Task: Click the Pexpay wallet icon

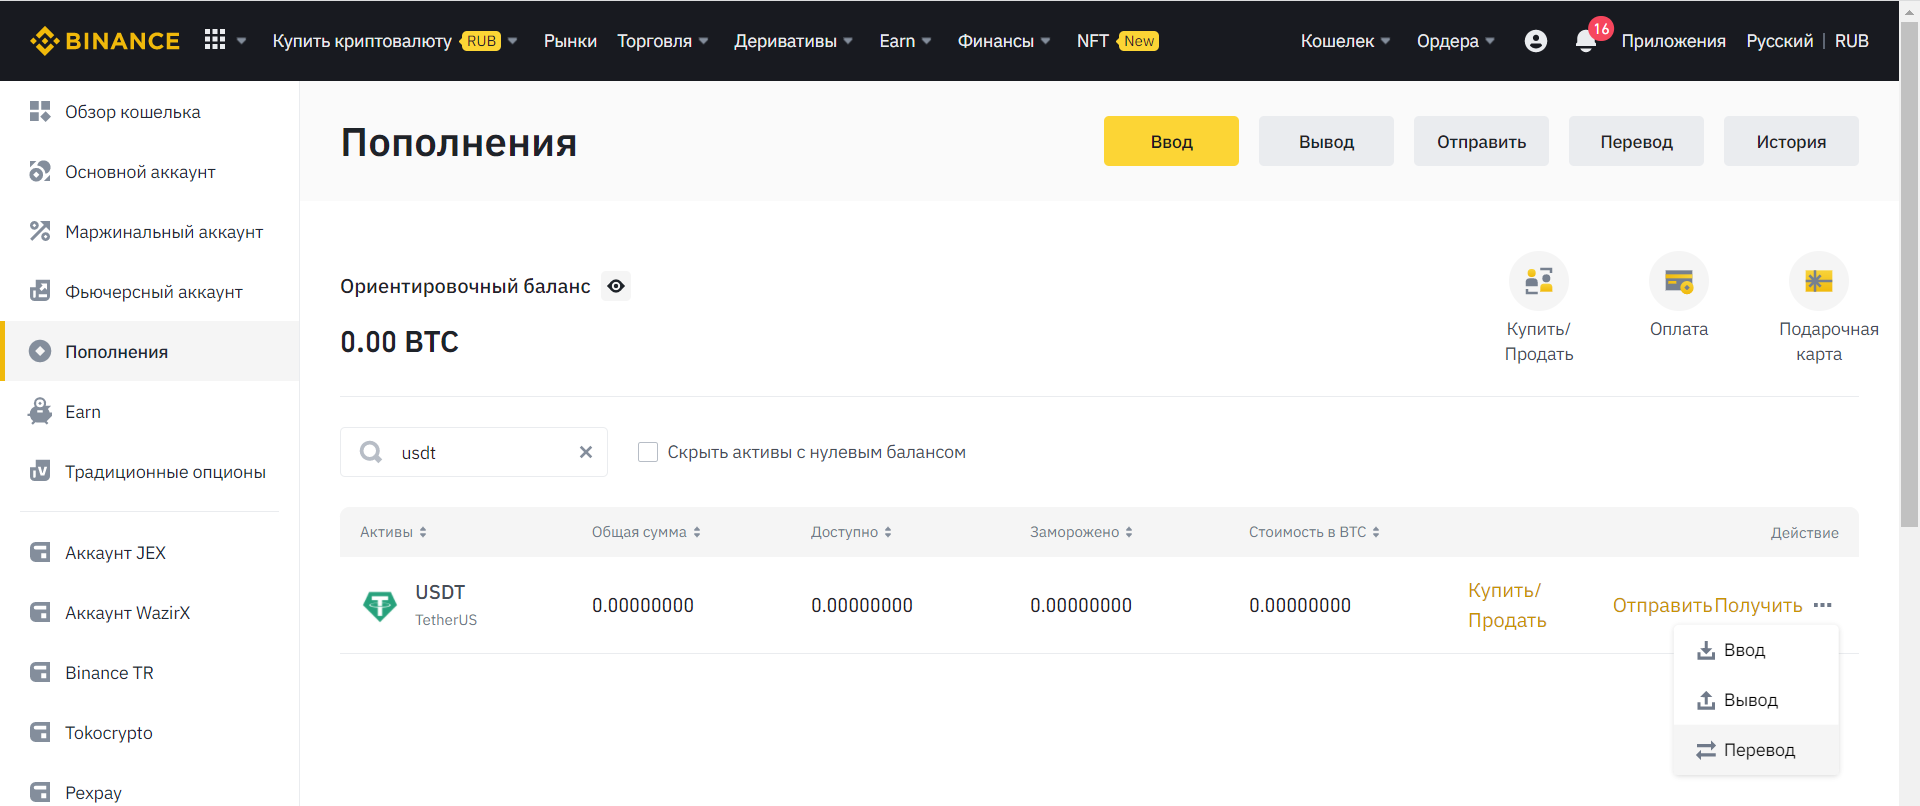Action: (40, 793)
